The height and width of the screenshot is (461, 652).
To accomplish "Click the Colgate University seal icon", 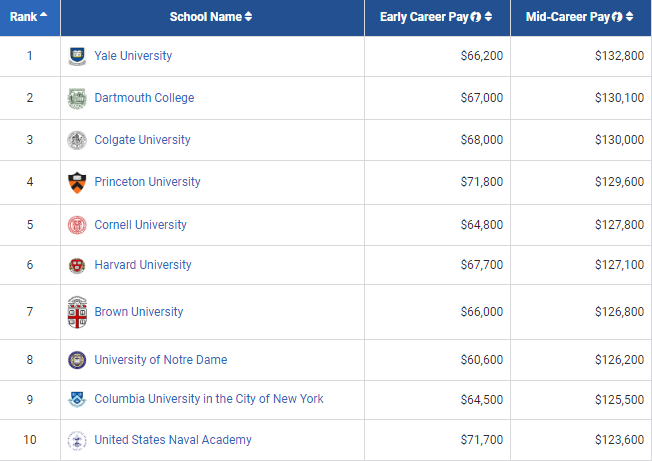I will pyautogui.click(x=77, y=140).
